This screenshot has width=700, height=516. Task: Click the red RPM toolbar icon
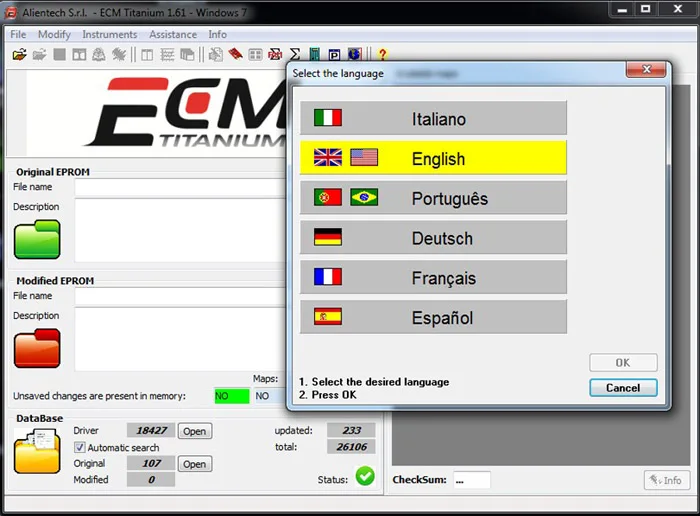tap(275, 55)
